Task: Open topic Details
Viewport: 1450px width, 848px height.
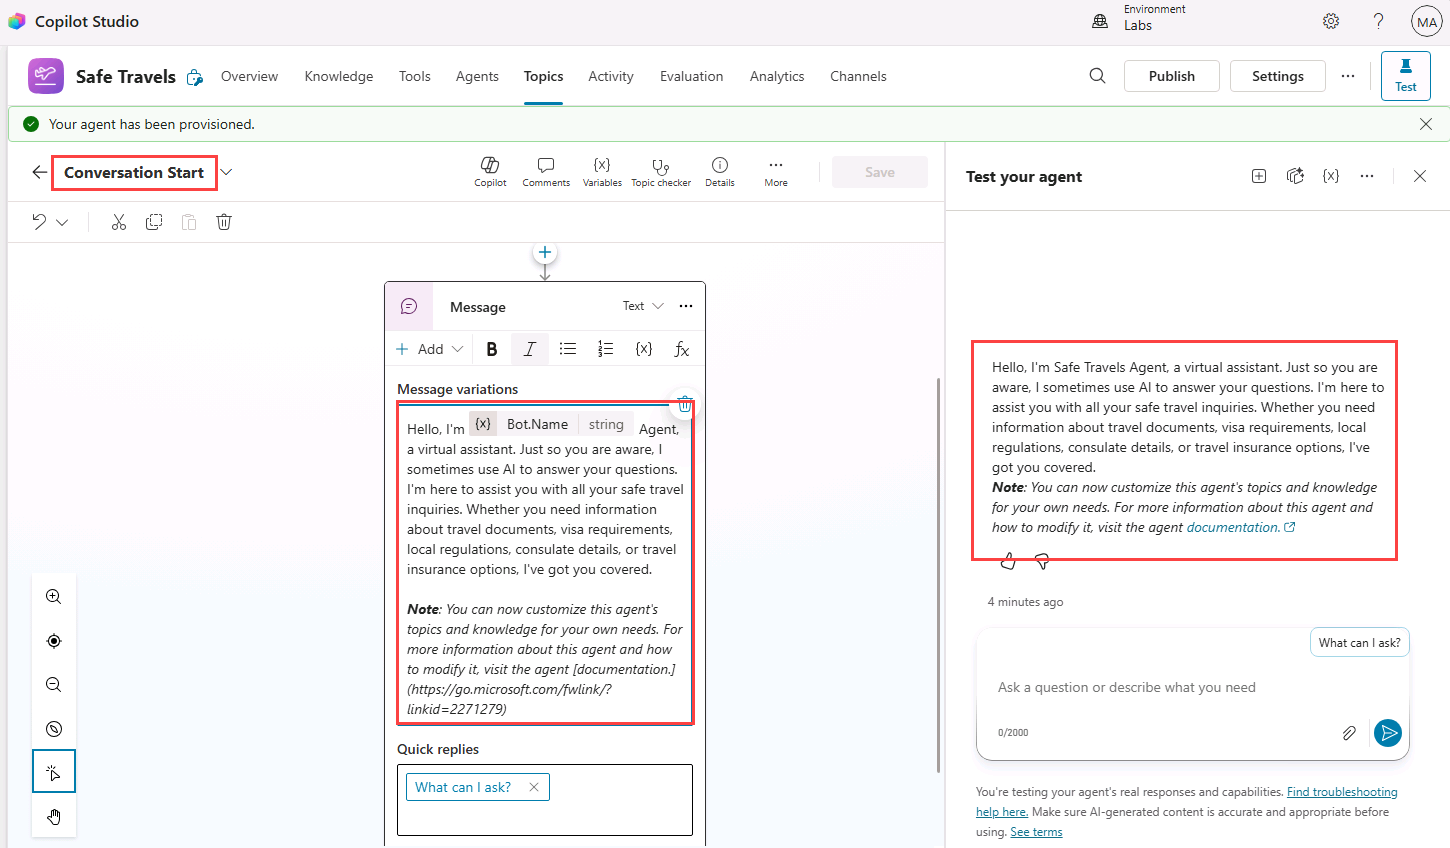Action: [720, 172]
